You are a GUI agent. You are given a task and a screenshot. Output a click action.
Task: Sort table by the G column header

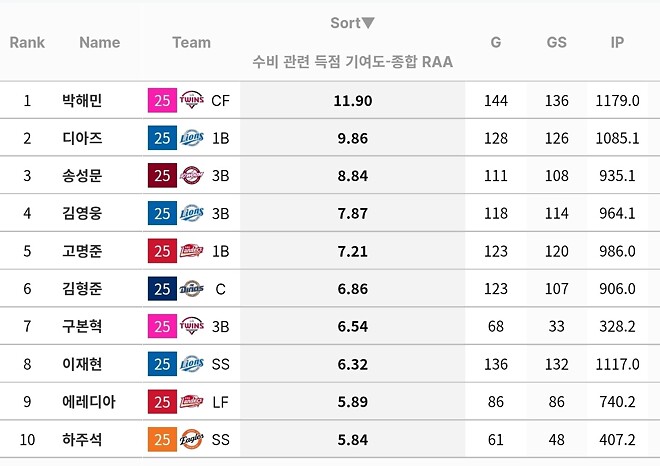click(496, 42)
